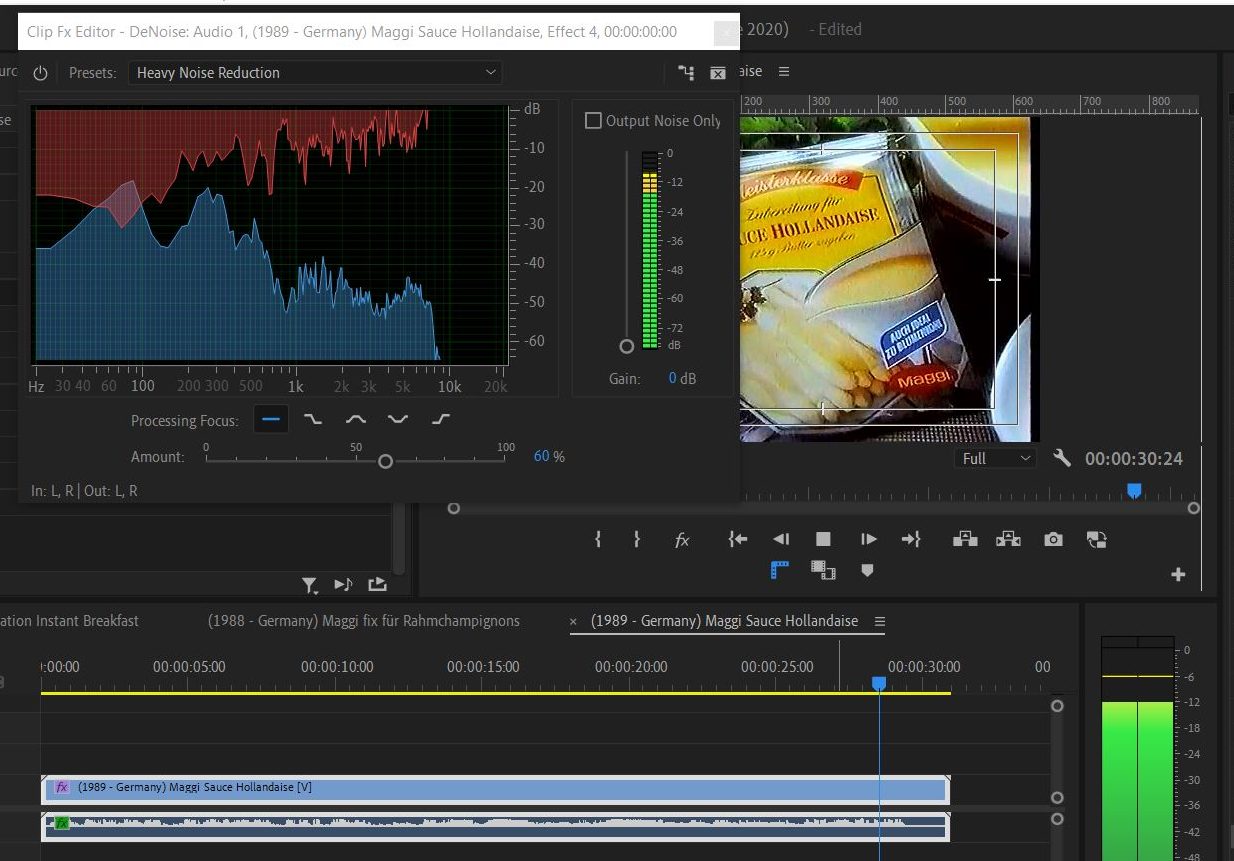
Task: Step back one frame
Action: (x=781, y=539)
